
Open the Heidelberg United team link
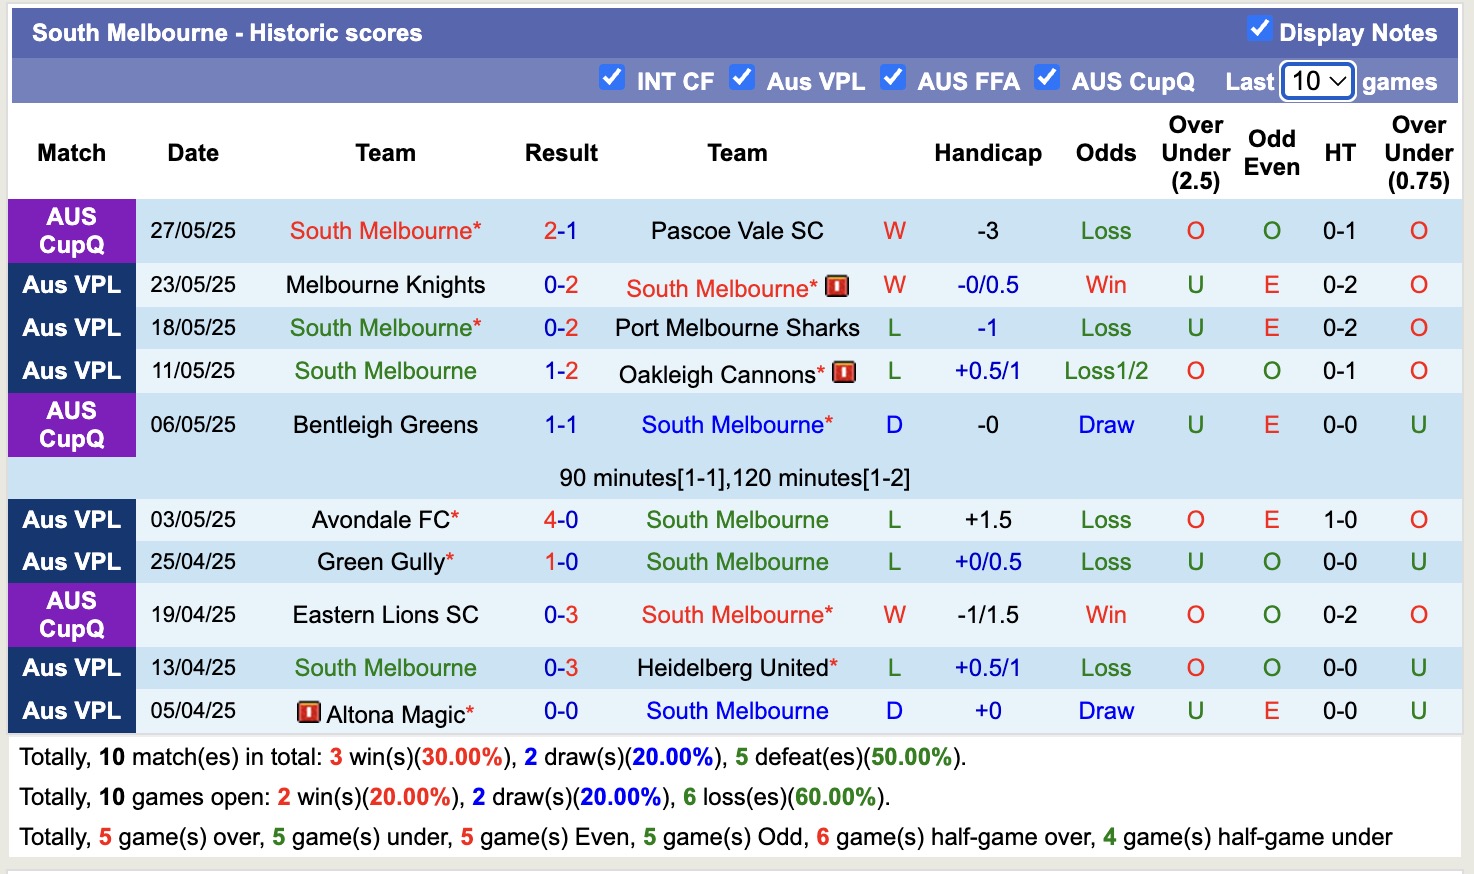[730, 667]
